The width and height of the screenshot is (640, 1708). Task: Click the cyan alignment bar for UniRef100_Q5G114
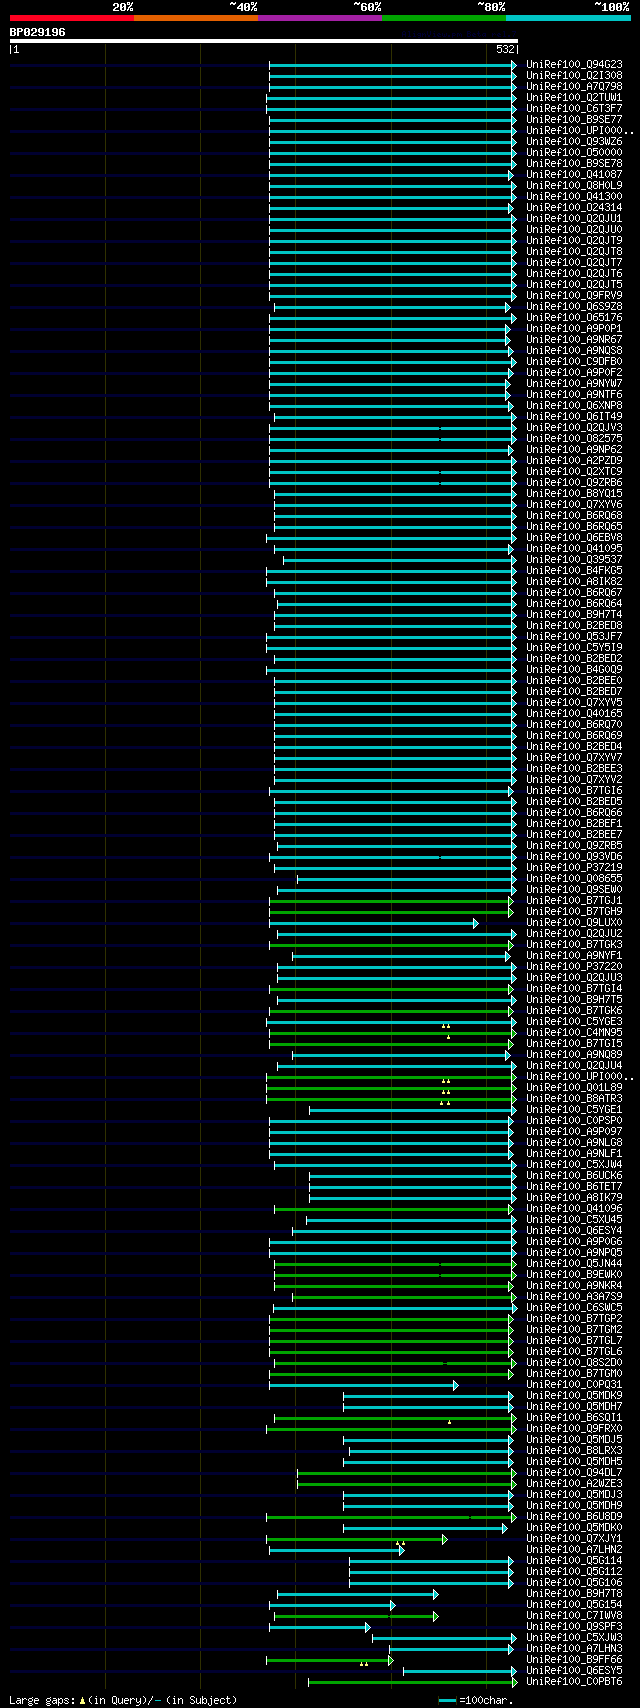pos(431,1561)
